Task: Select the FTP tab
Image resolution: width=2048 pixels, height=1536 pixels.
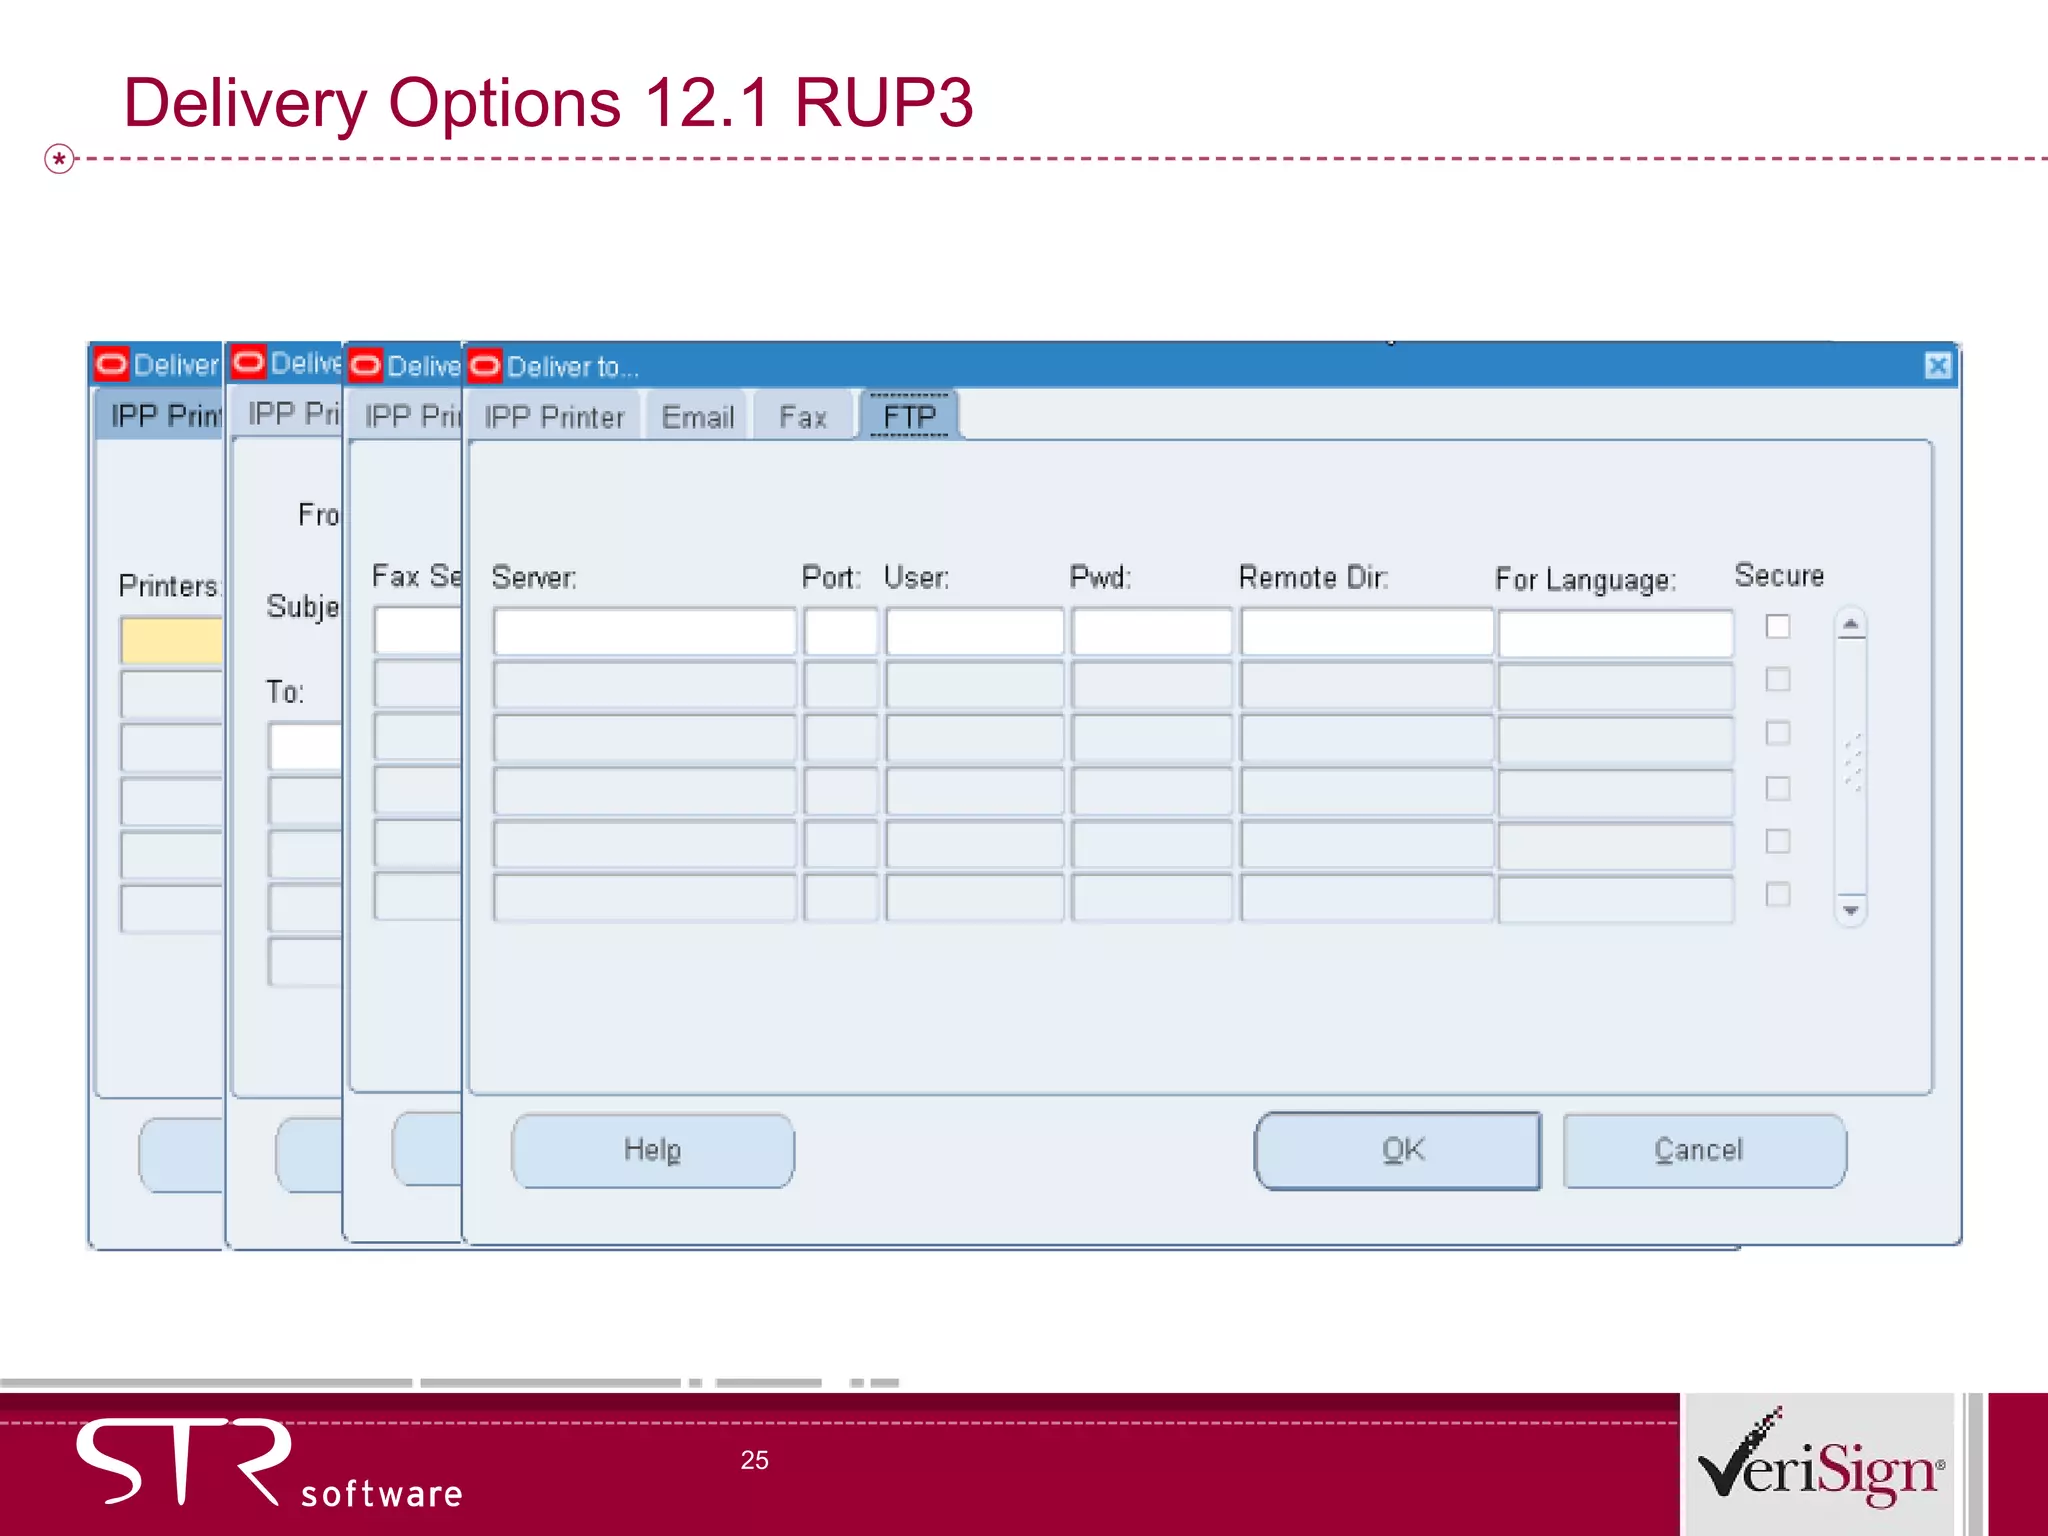Action: pos(909,417)
